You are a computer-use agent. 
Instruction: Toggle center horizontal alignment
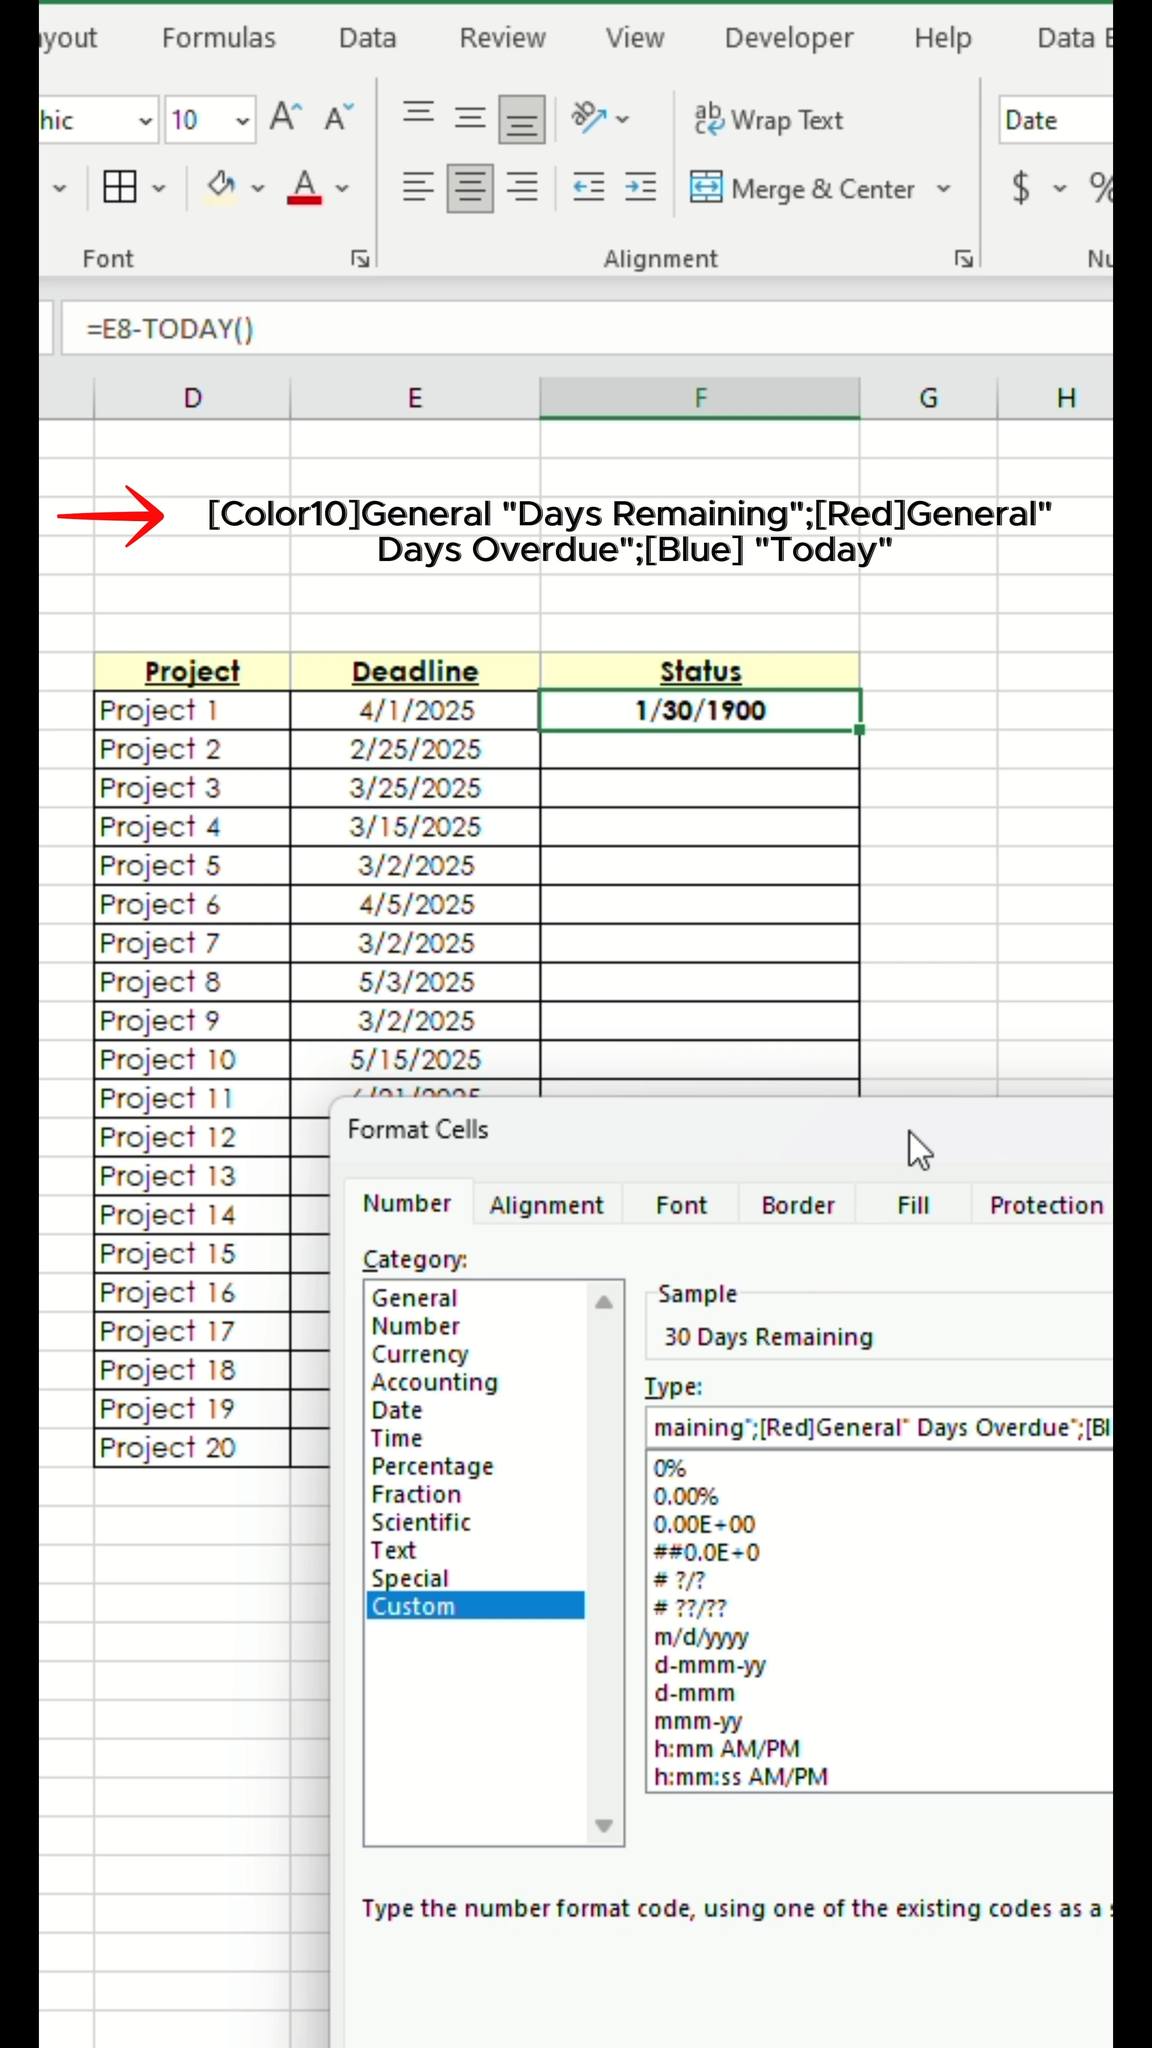[470, 187]
